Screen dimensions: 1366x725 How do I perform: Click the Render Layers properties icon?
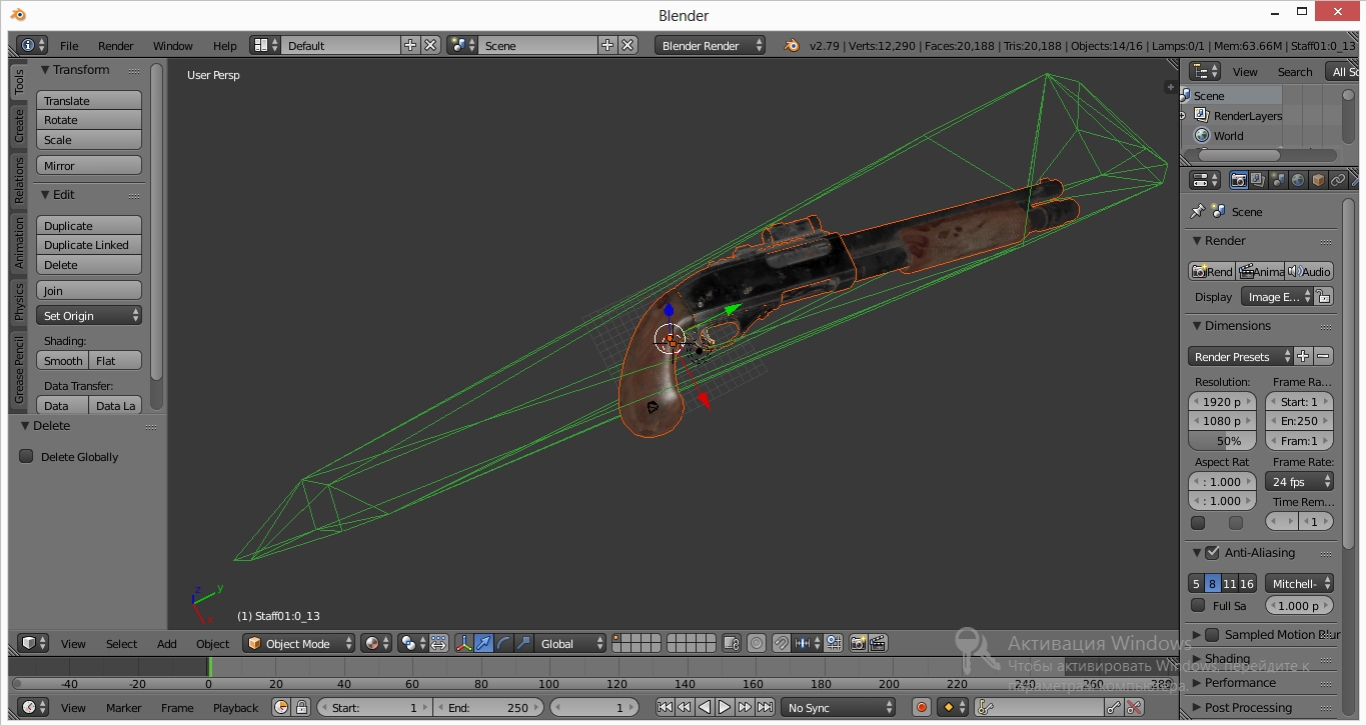point(1258,180)
